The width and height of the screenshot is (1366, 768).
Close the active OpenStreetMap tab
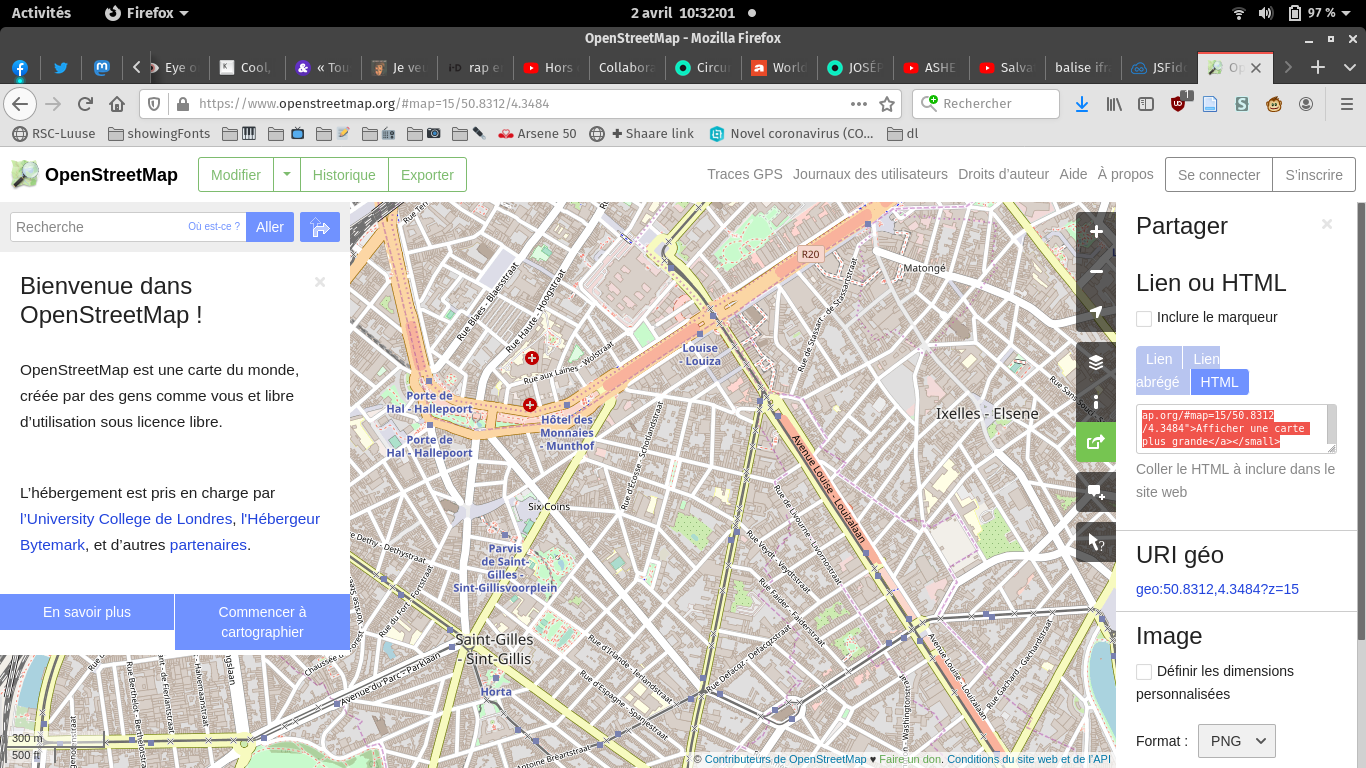click(x=1256, y=68)
